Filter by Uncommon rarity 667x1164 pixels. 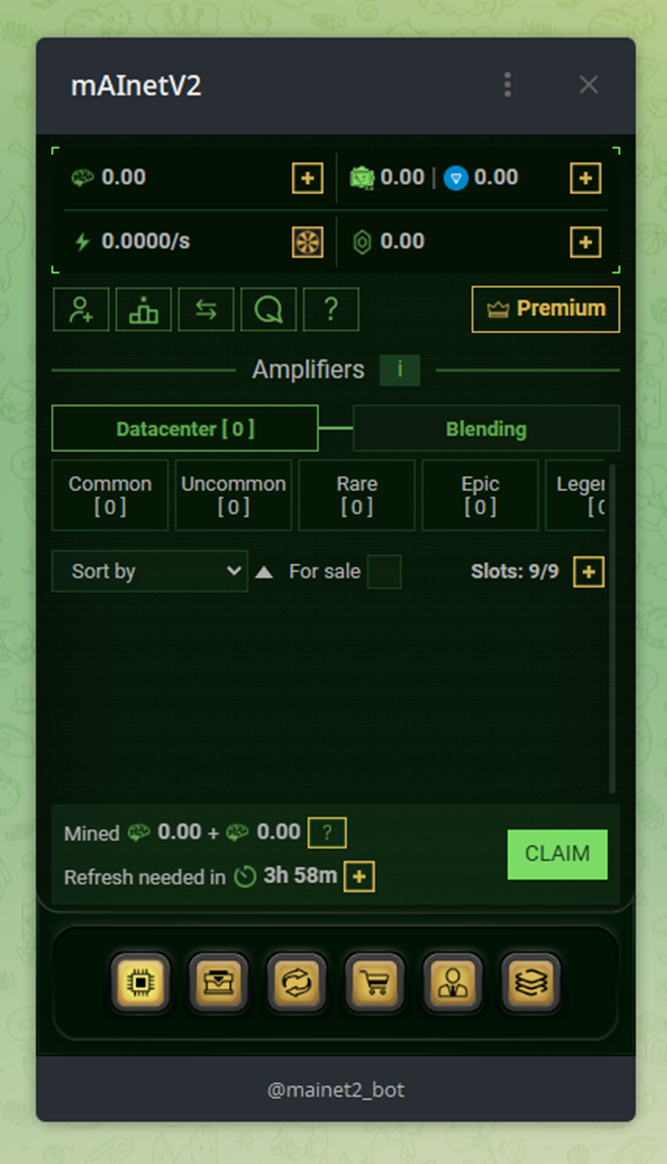(233, 495)
